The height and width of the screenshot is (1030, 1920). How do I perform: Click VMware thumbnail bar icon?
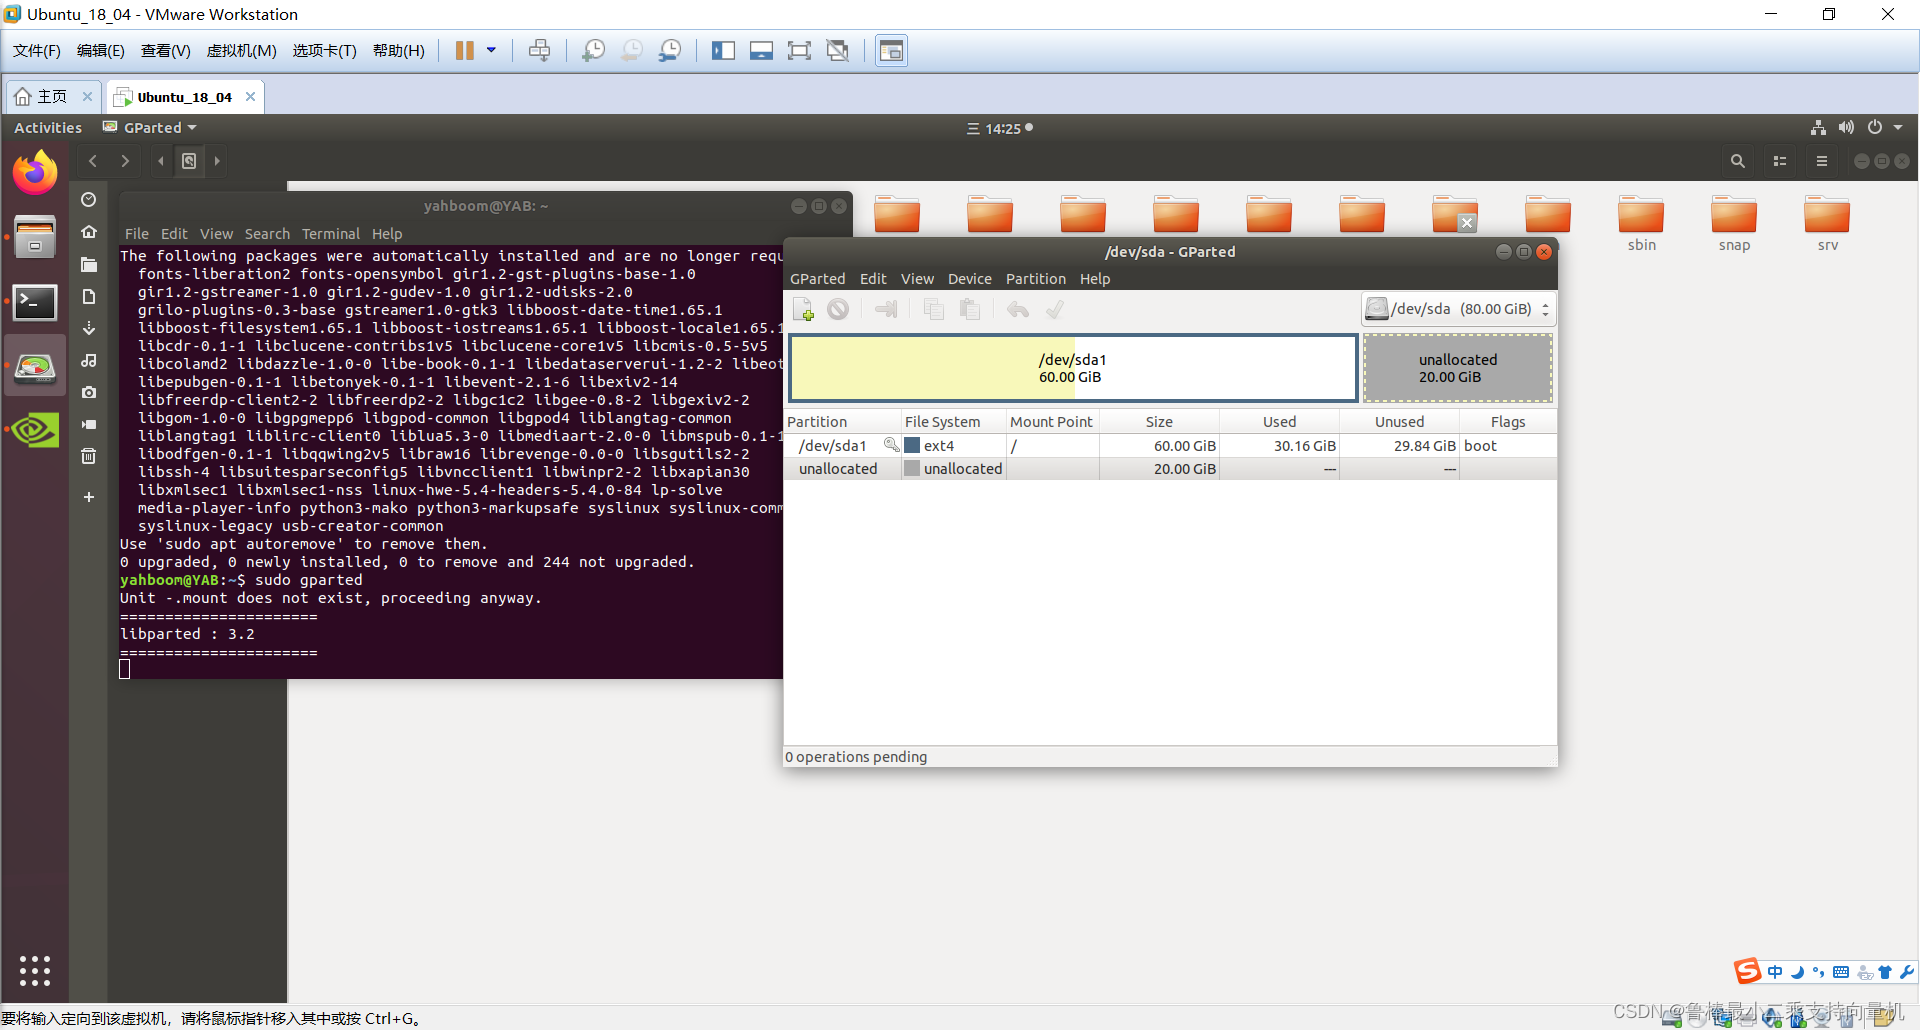pyautogui.click(x=761, y=51)
